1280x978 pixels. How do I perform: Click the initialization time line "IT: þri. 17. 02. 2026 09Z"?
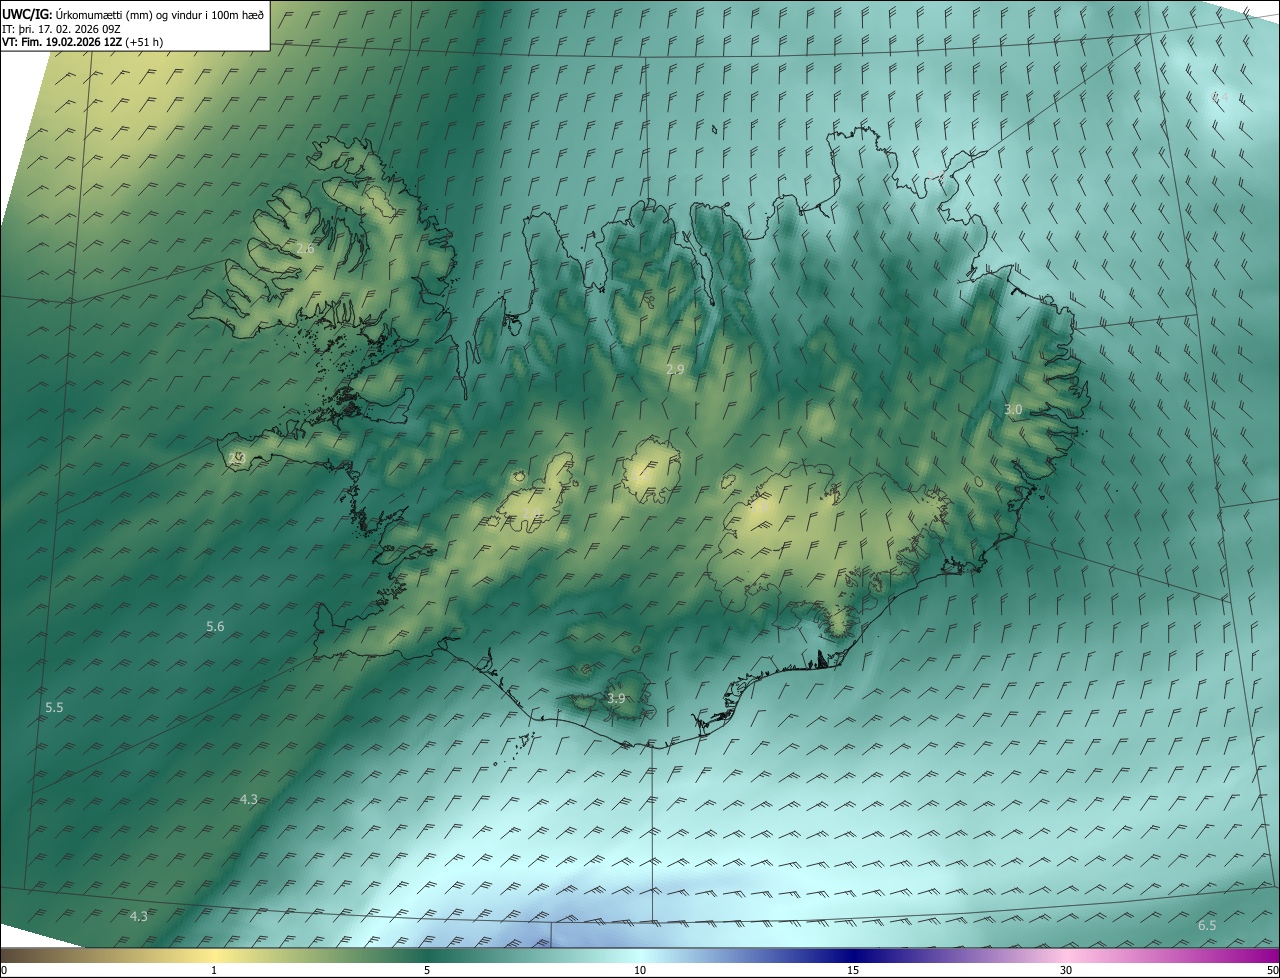[x=59, y=30]
